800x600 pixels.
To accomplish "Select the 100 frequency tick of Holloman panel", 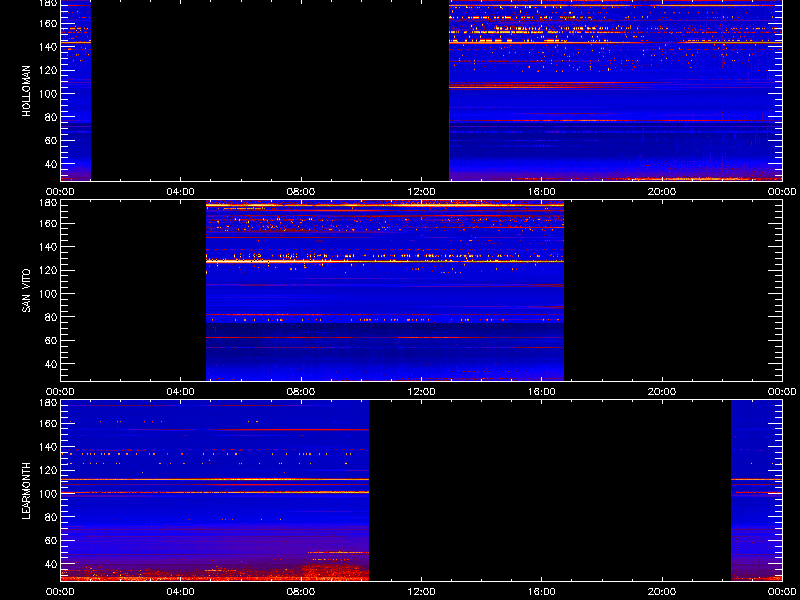I will 50,93.
